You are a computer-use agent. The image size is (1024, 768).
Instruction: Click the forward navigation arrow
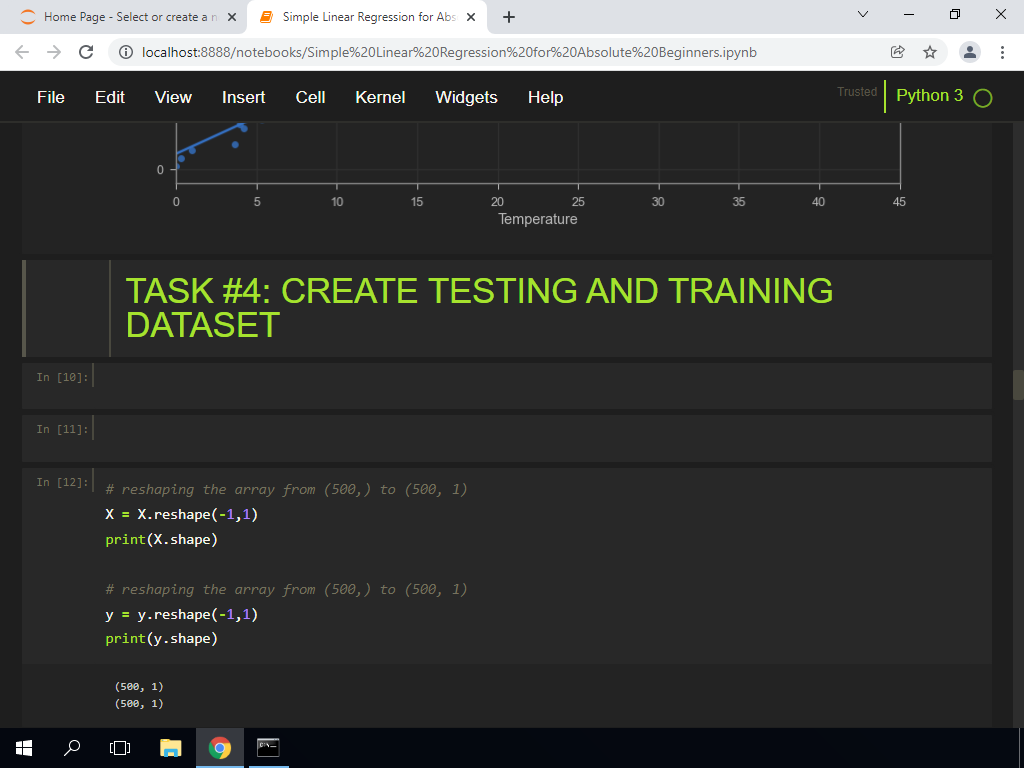(x=54, y=52)
